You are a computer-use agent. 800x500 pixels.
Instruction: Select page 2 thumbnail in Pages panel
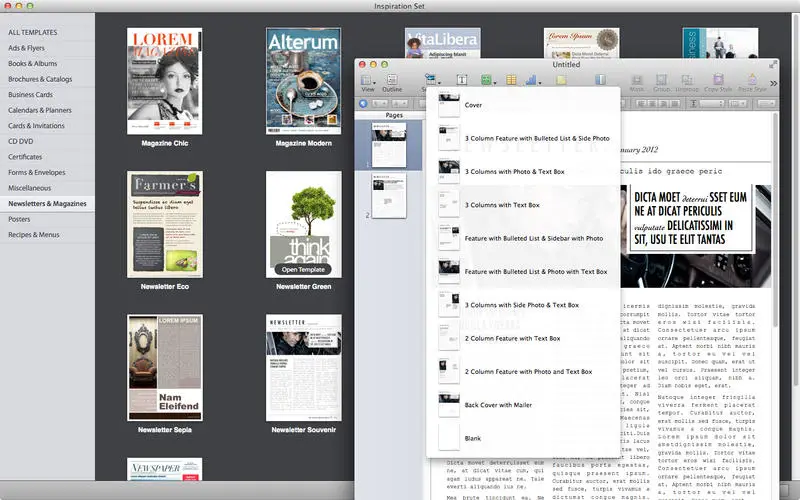pyautogui.click(x=389, y=195)
